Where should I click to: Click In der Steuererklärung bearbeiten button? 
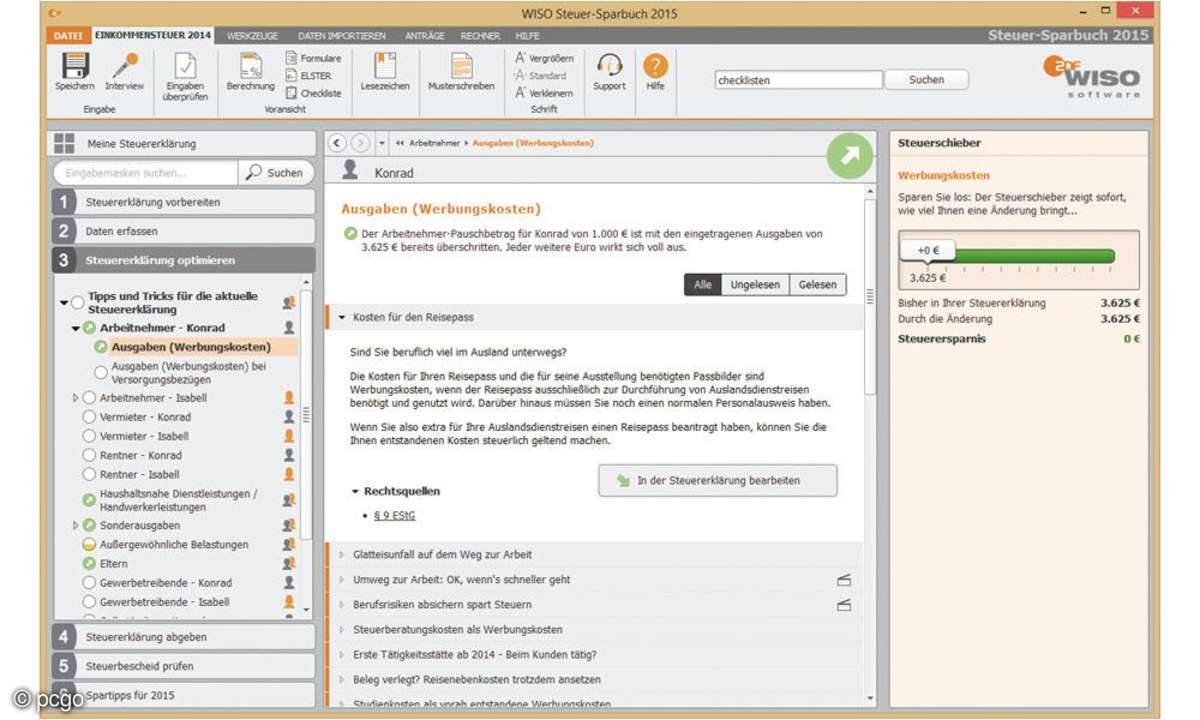coord(717,481)
